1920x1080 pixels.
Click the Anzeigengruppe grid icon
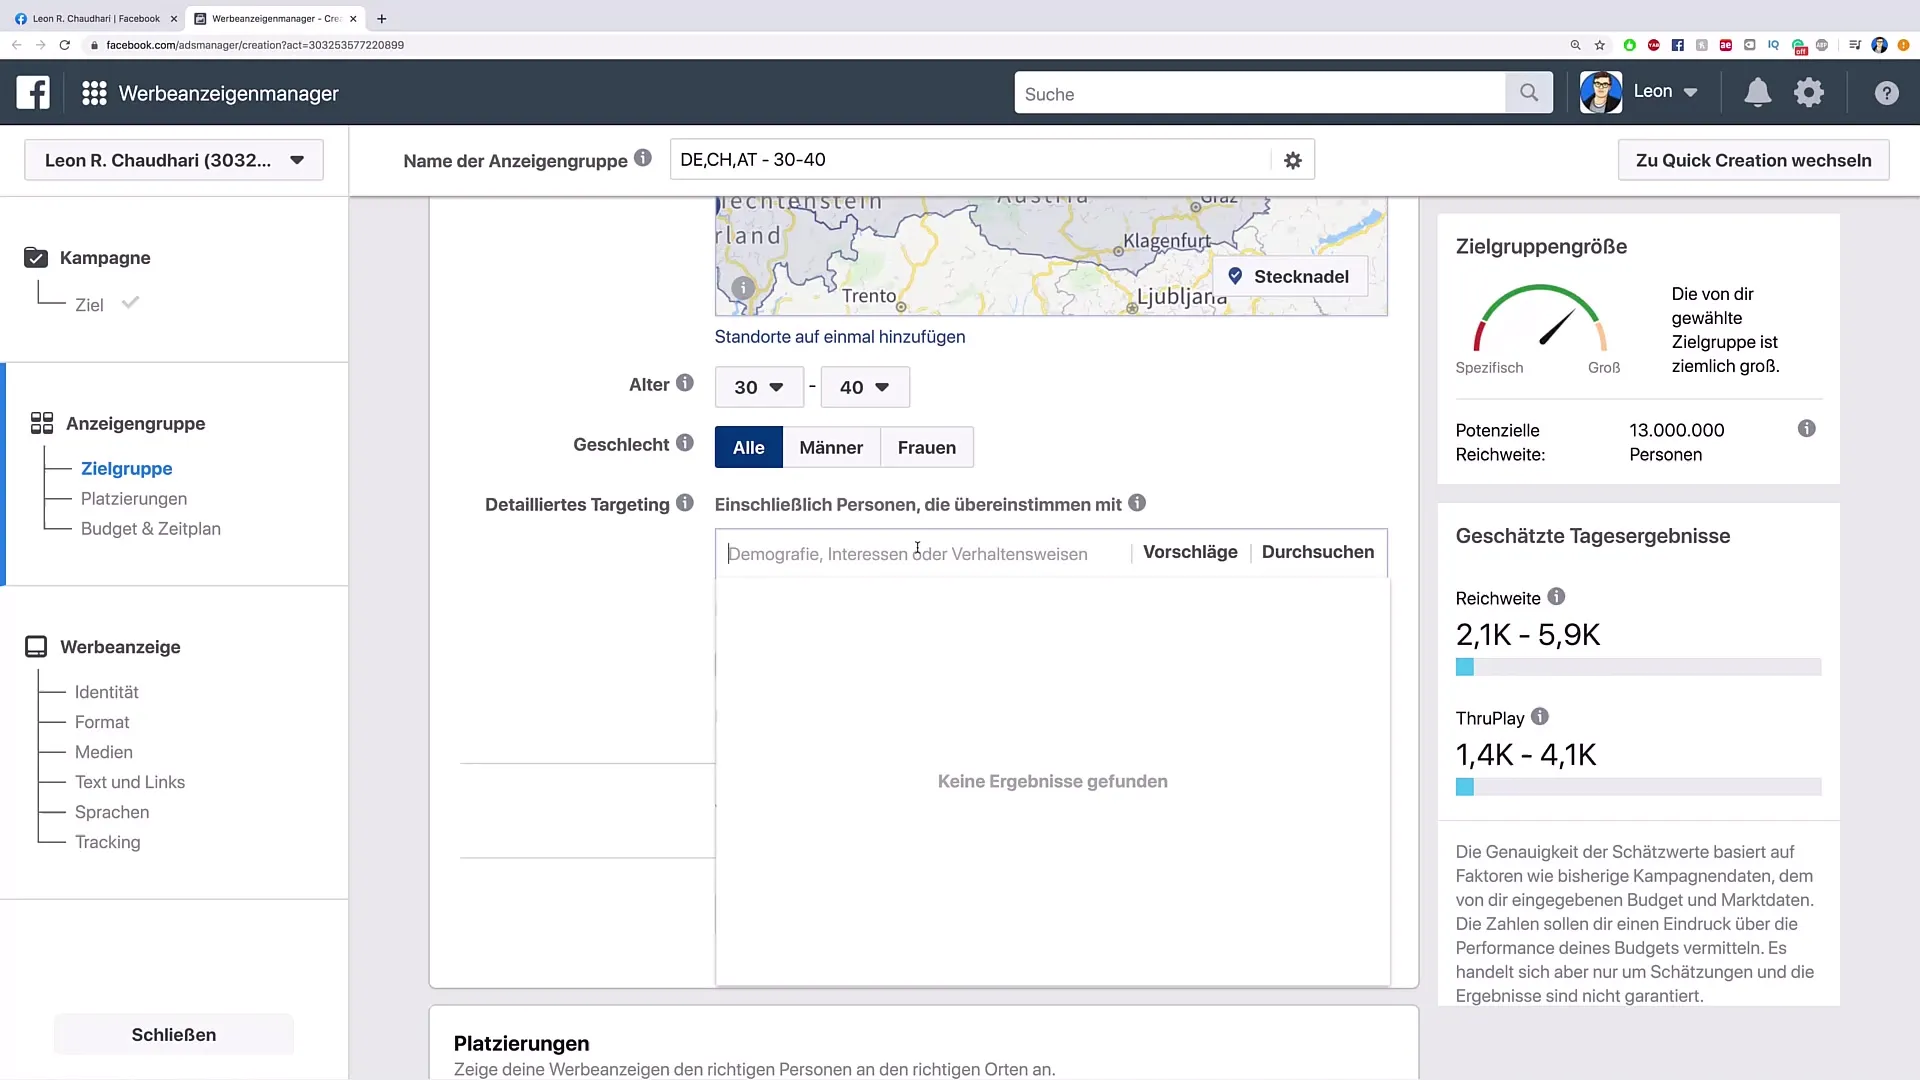42,423
